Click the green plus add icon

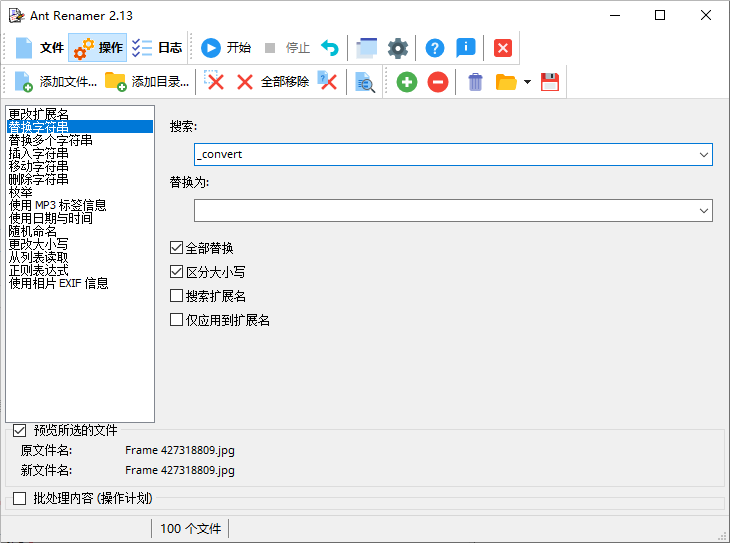click(406, 82)
